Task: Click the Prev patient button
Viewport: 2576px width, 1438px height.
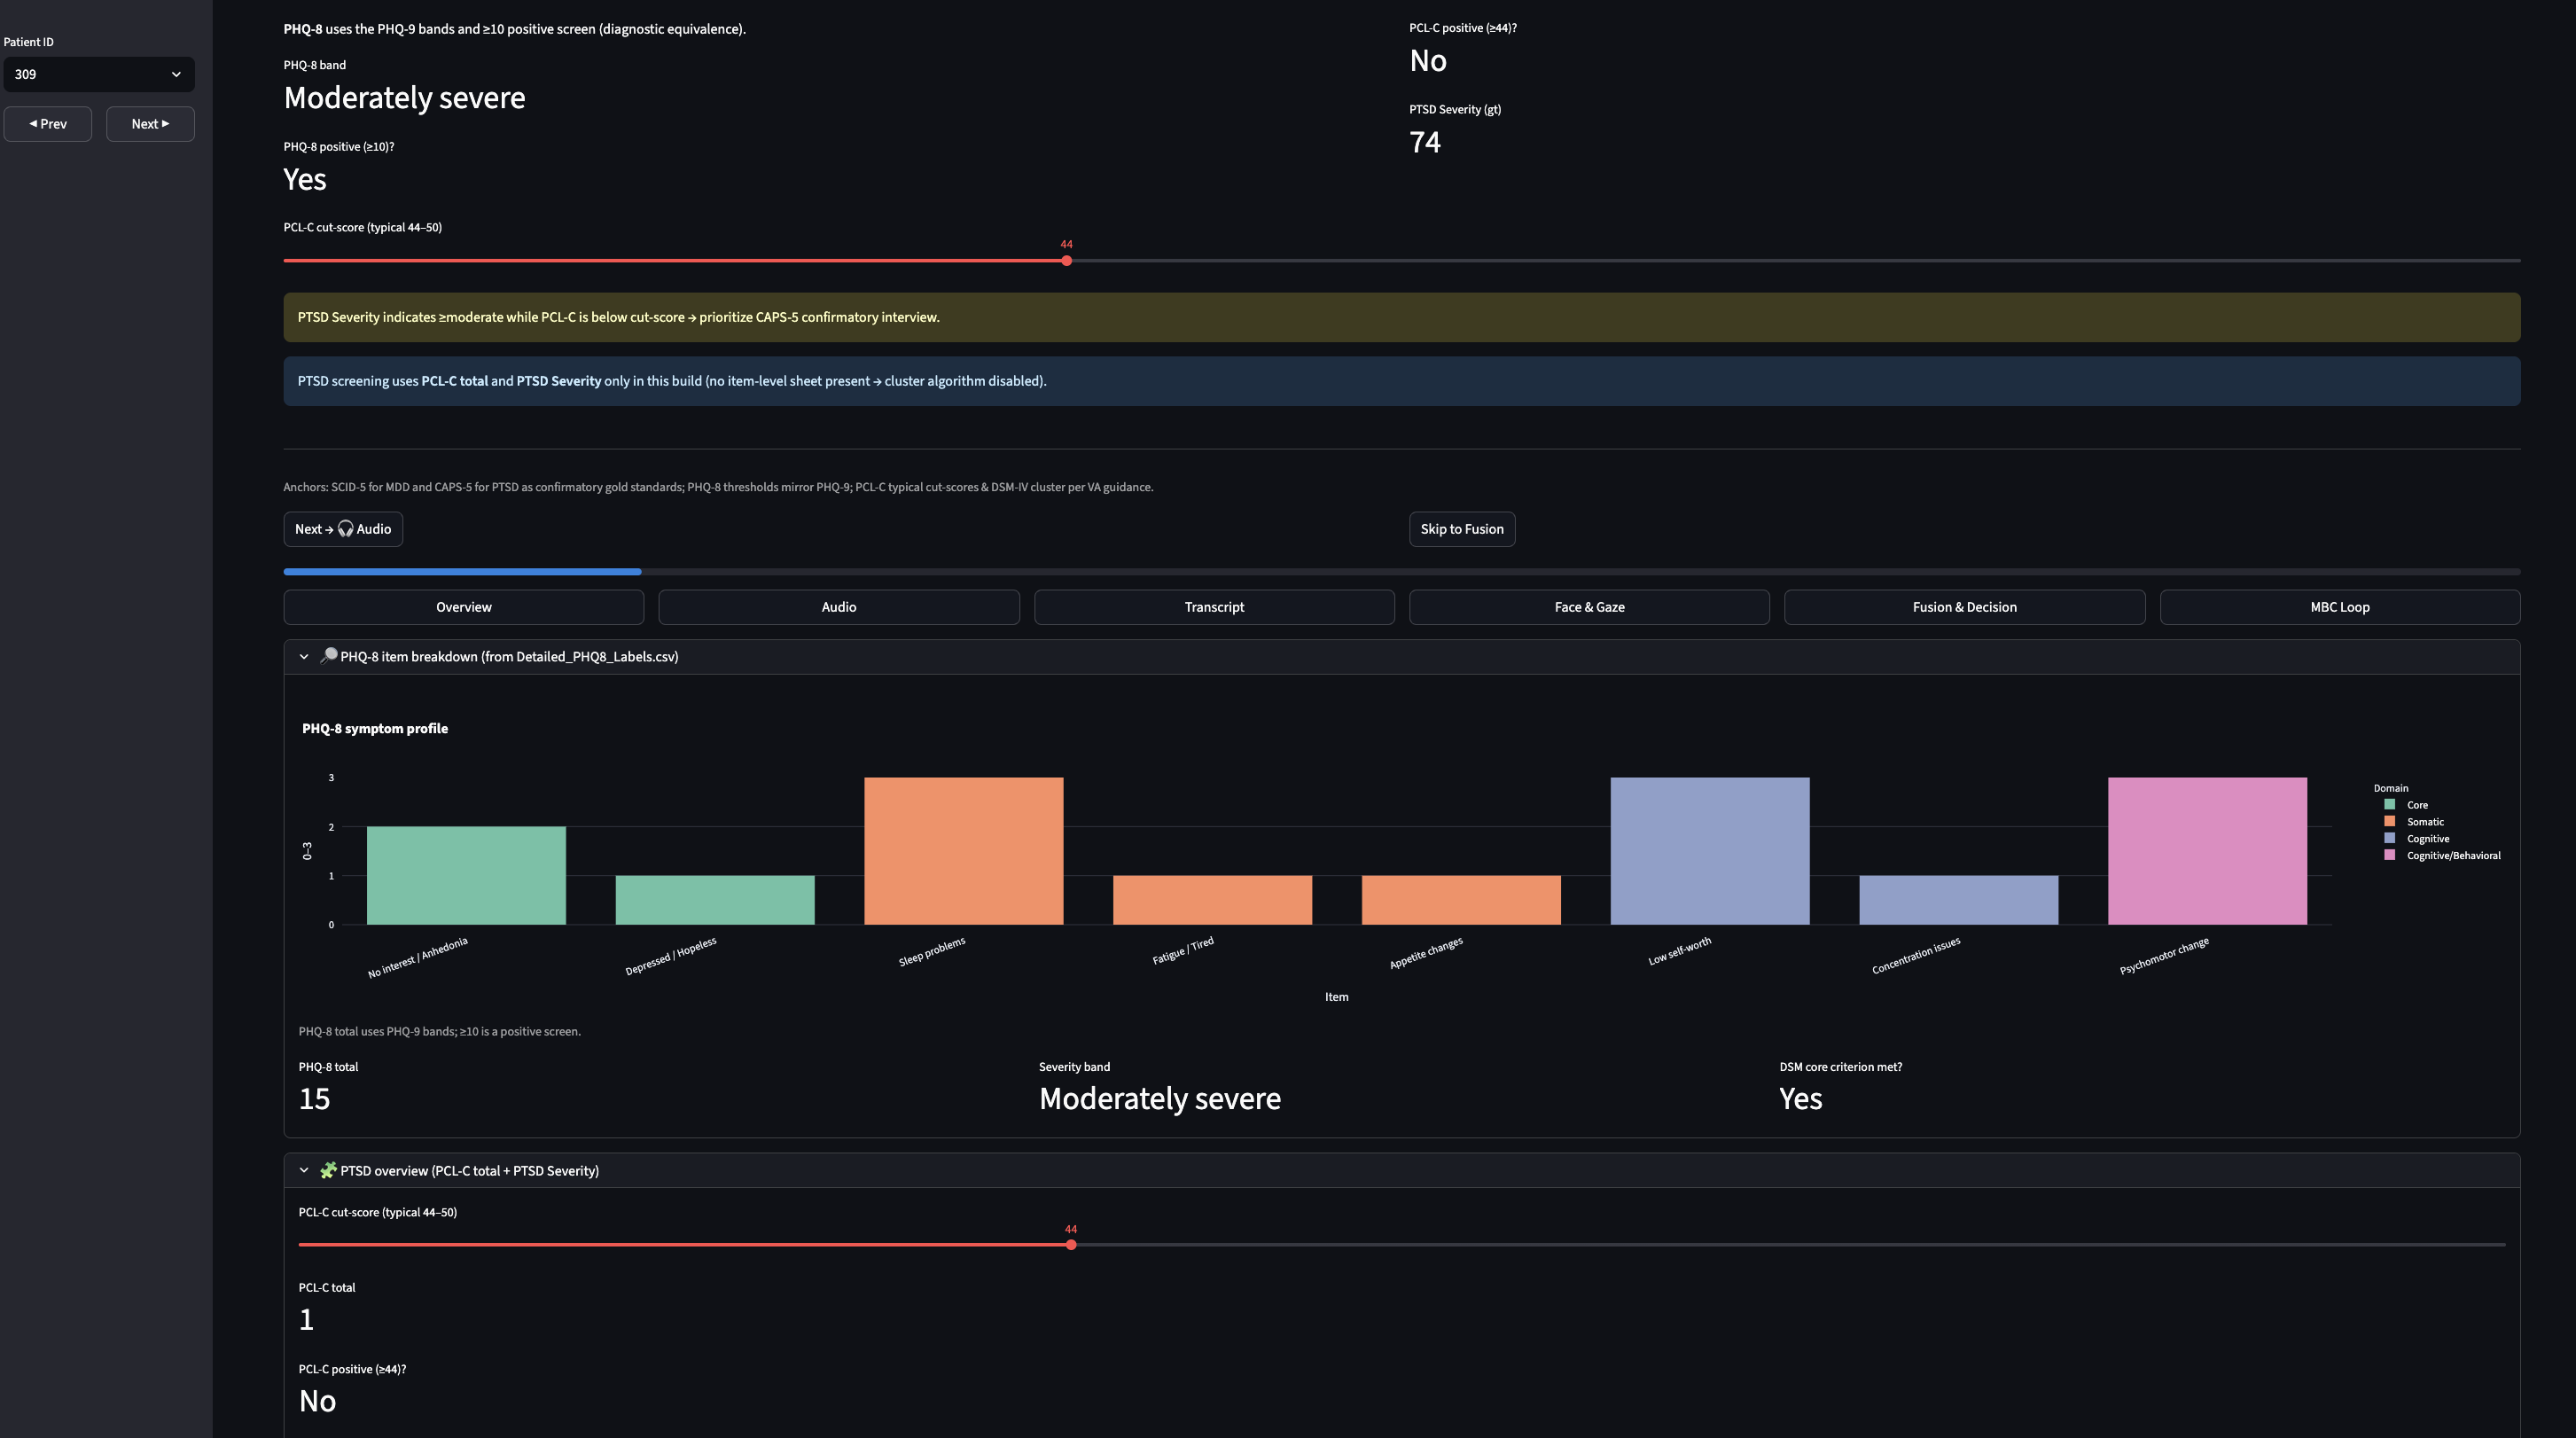Action: pyautogui.click(x=48, y=124)
